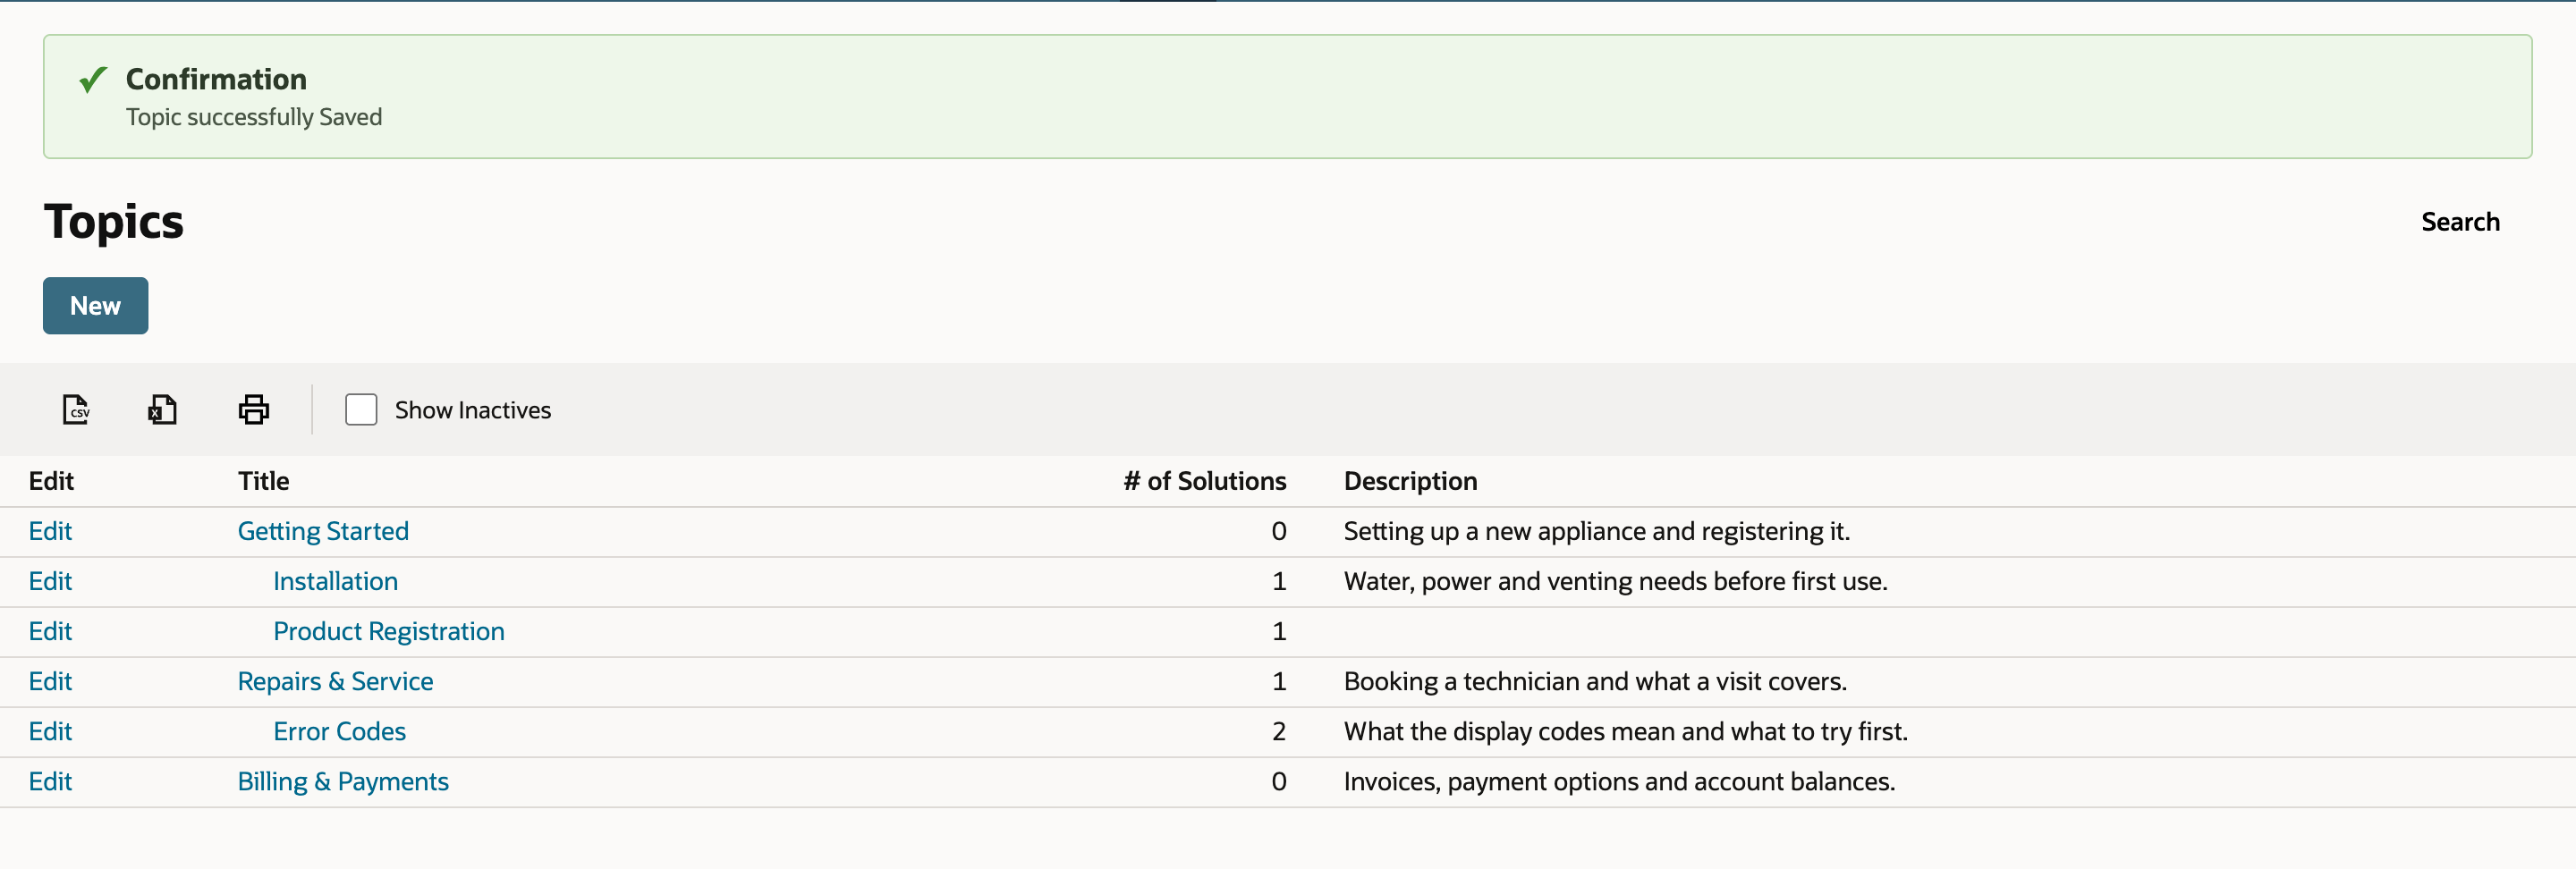Image resolution: width=2576 pixels, height=869 pixels.
Task: Edit the Product Registration topic row
Action: pyautogui.click(x=50, y=631)
